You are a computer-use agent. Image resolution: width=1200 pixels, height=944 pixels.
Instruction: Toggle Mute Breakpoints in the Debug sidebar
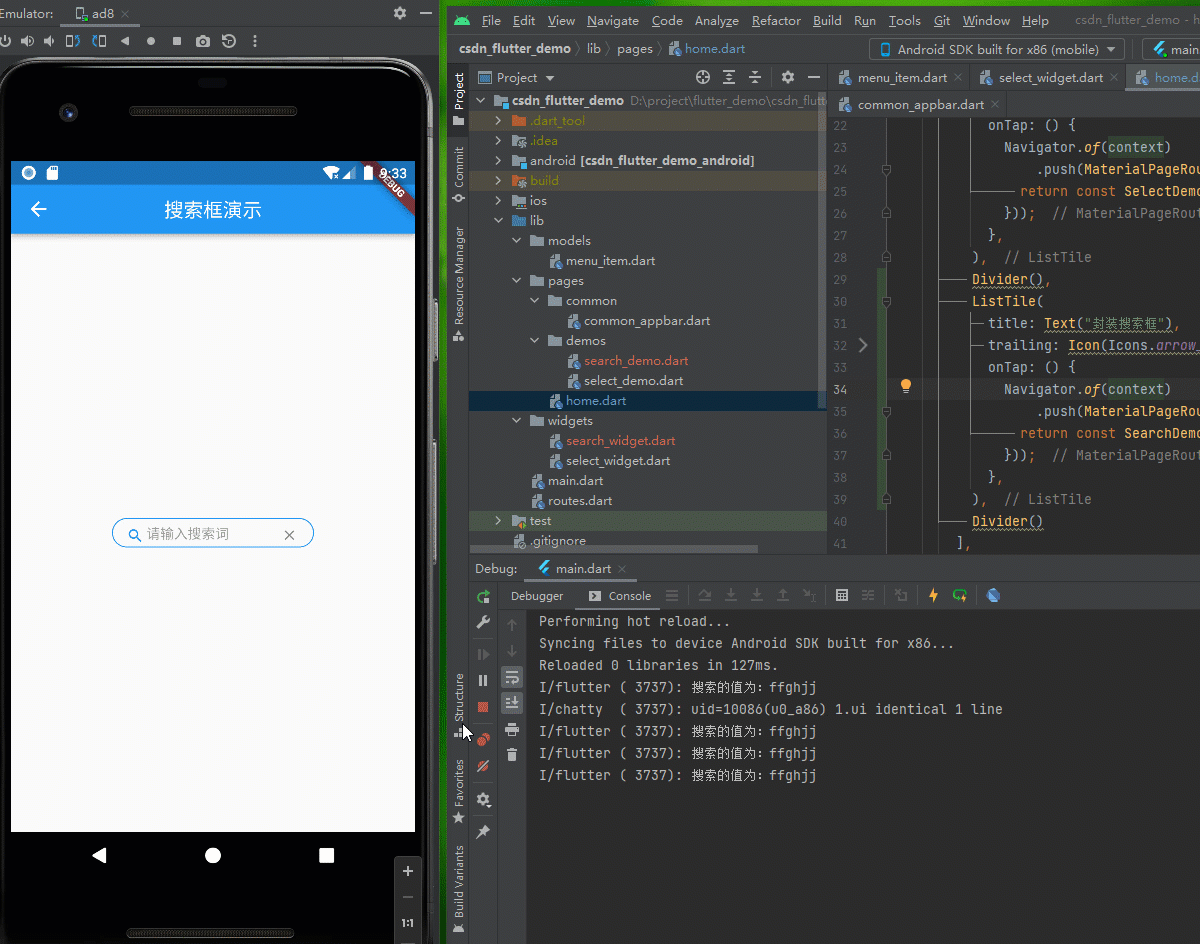pos(483,767)
